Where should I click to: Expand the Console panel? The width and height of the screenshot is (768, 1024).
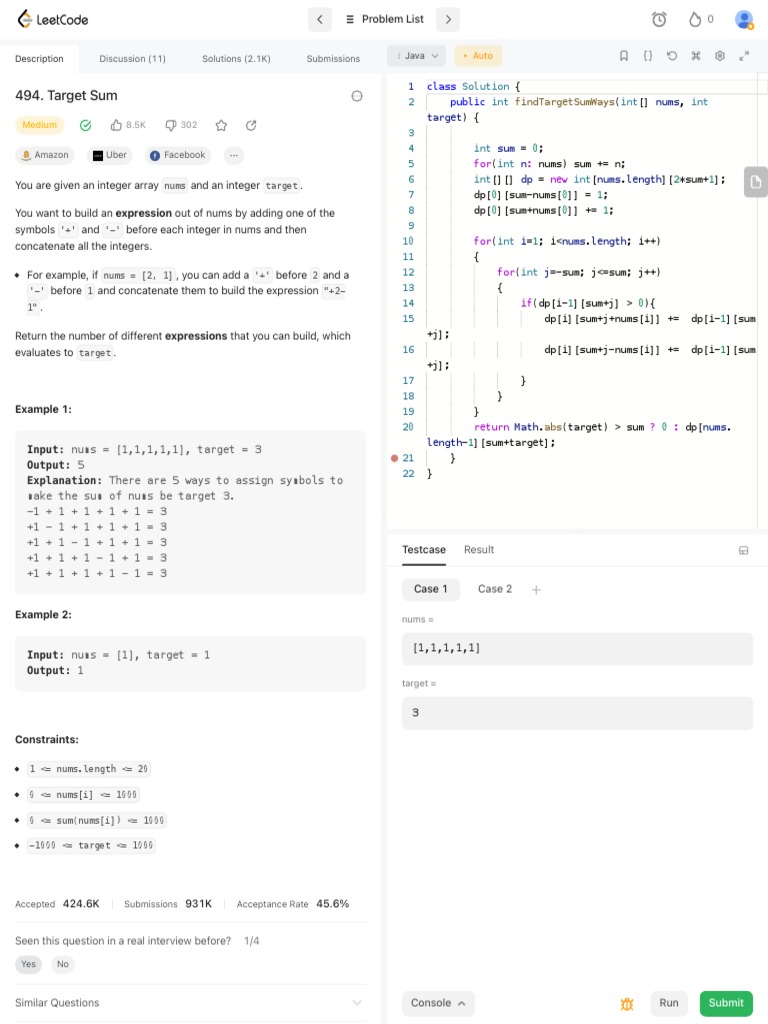438,1003
